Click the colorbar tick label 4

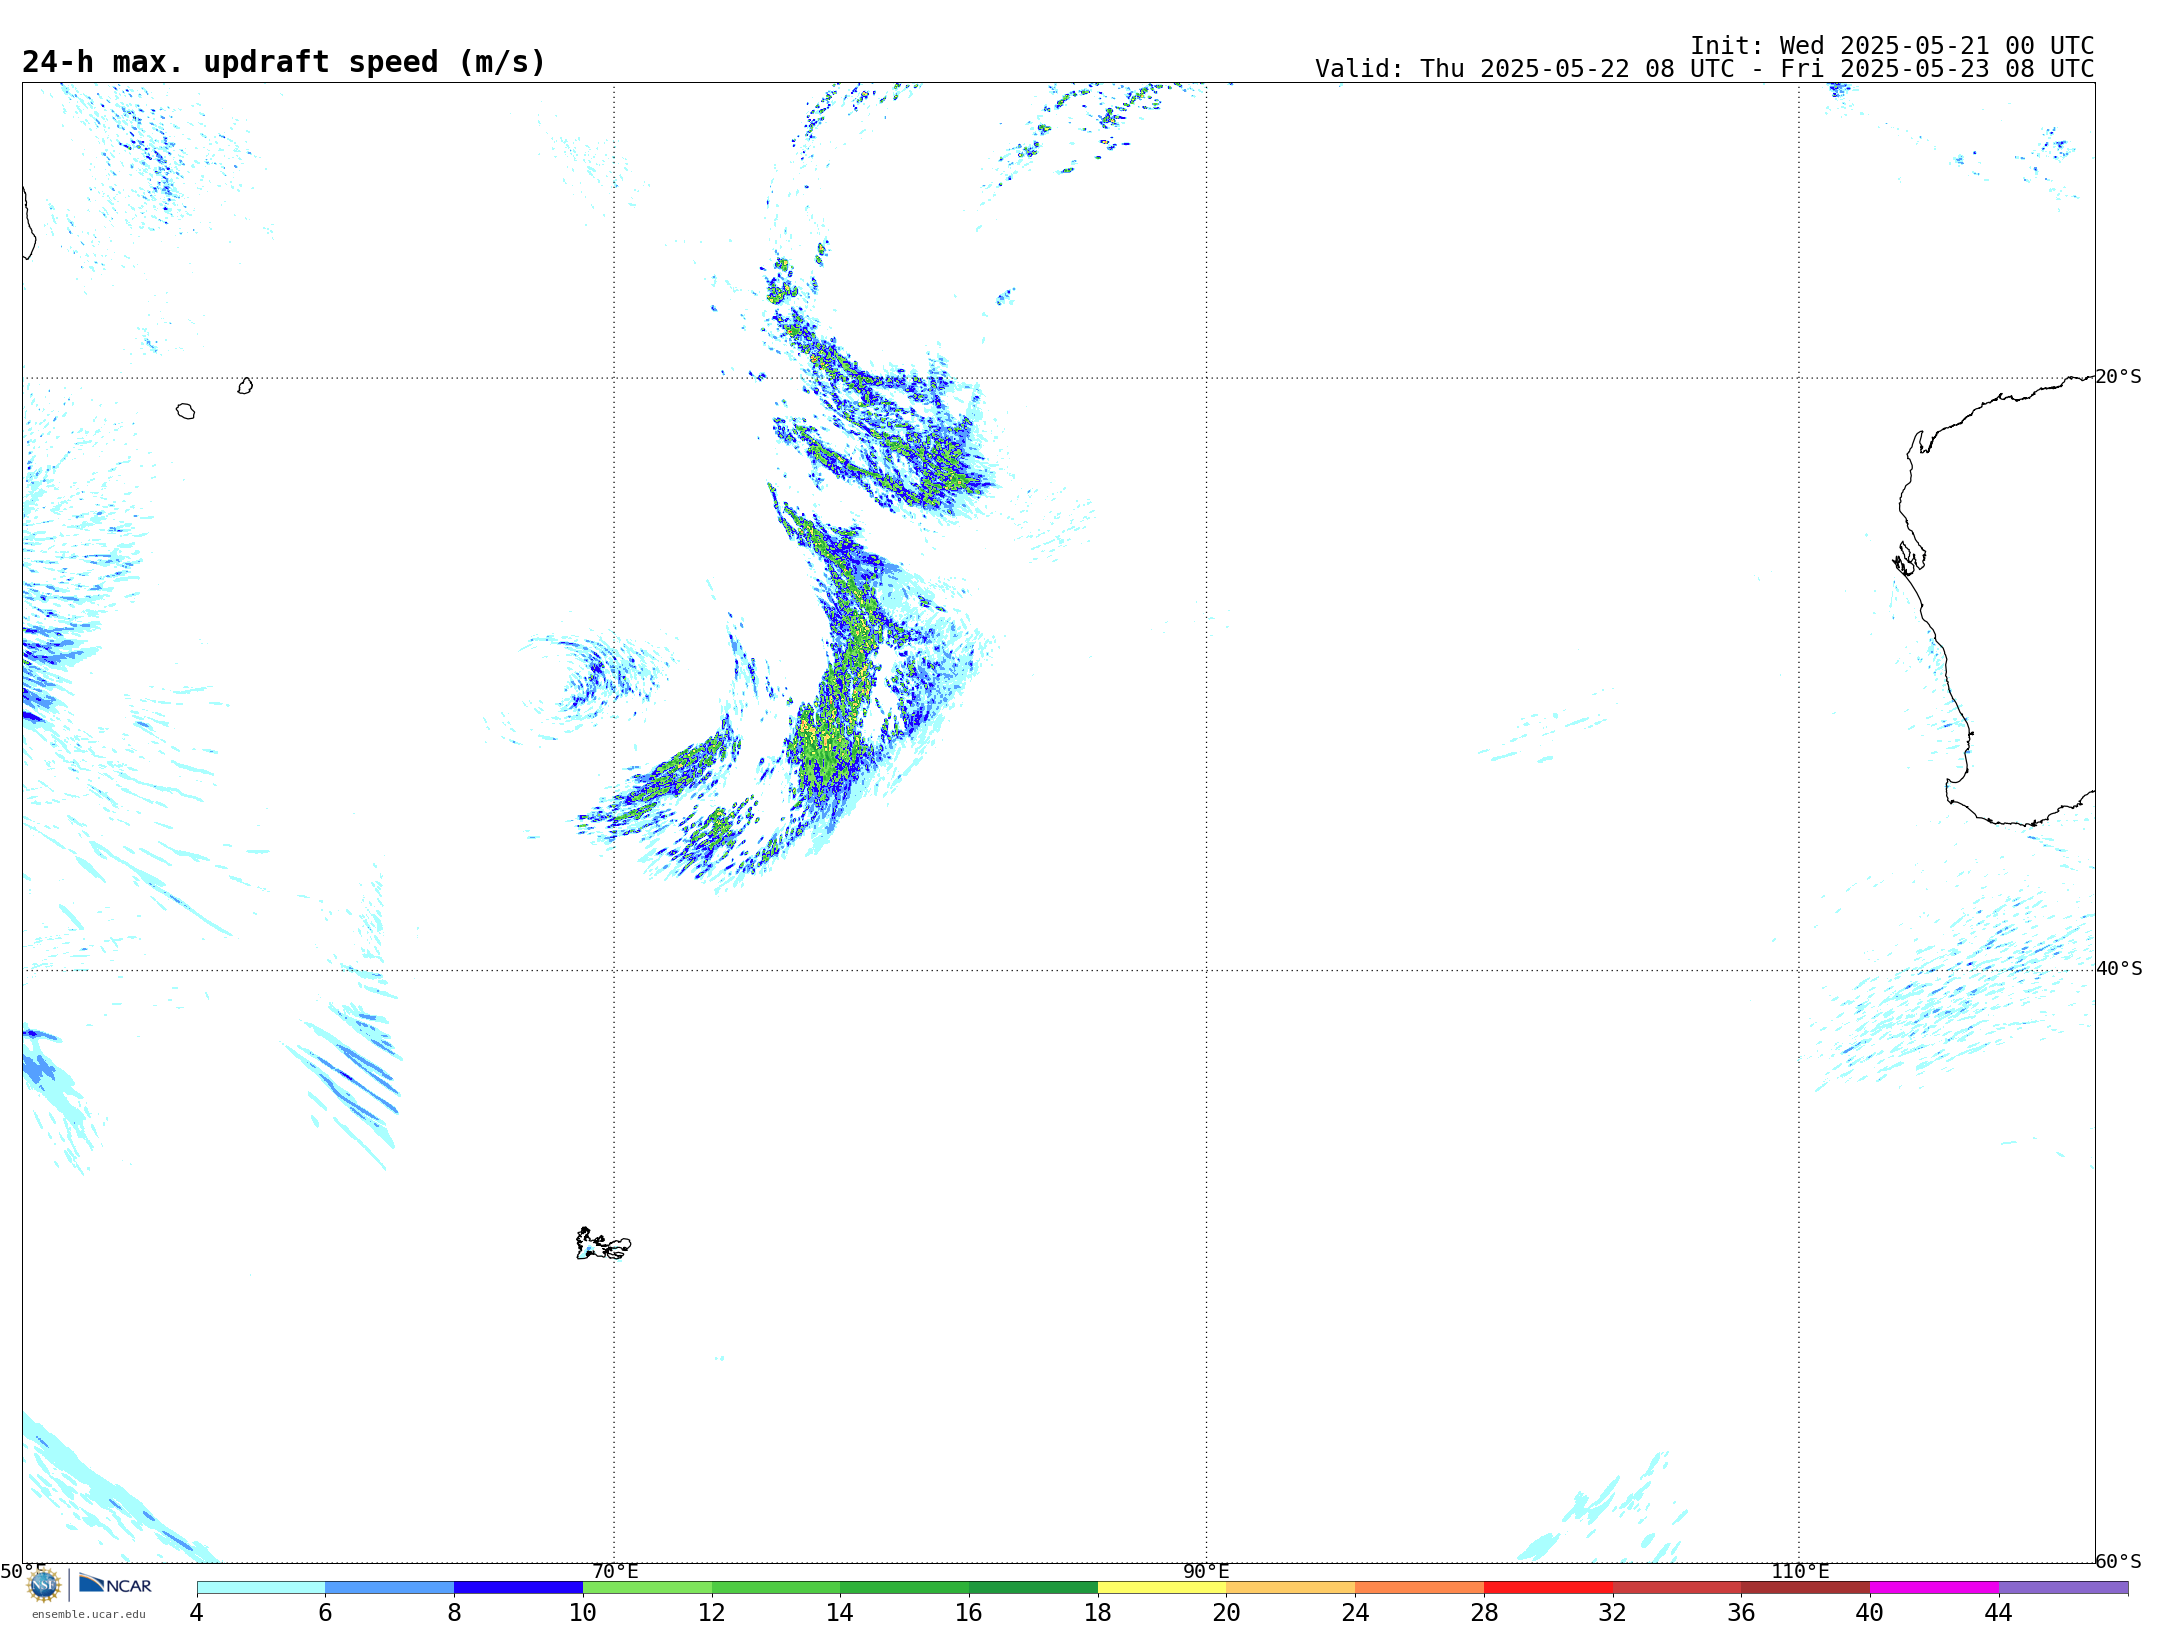click(x=196, y=1612)
